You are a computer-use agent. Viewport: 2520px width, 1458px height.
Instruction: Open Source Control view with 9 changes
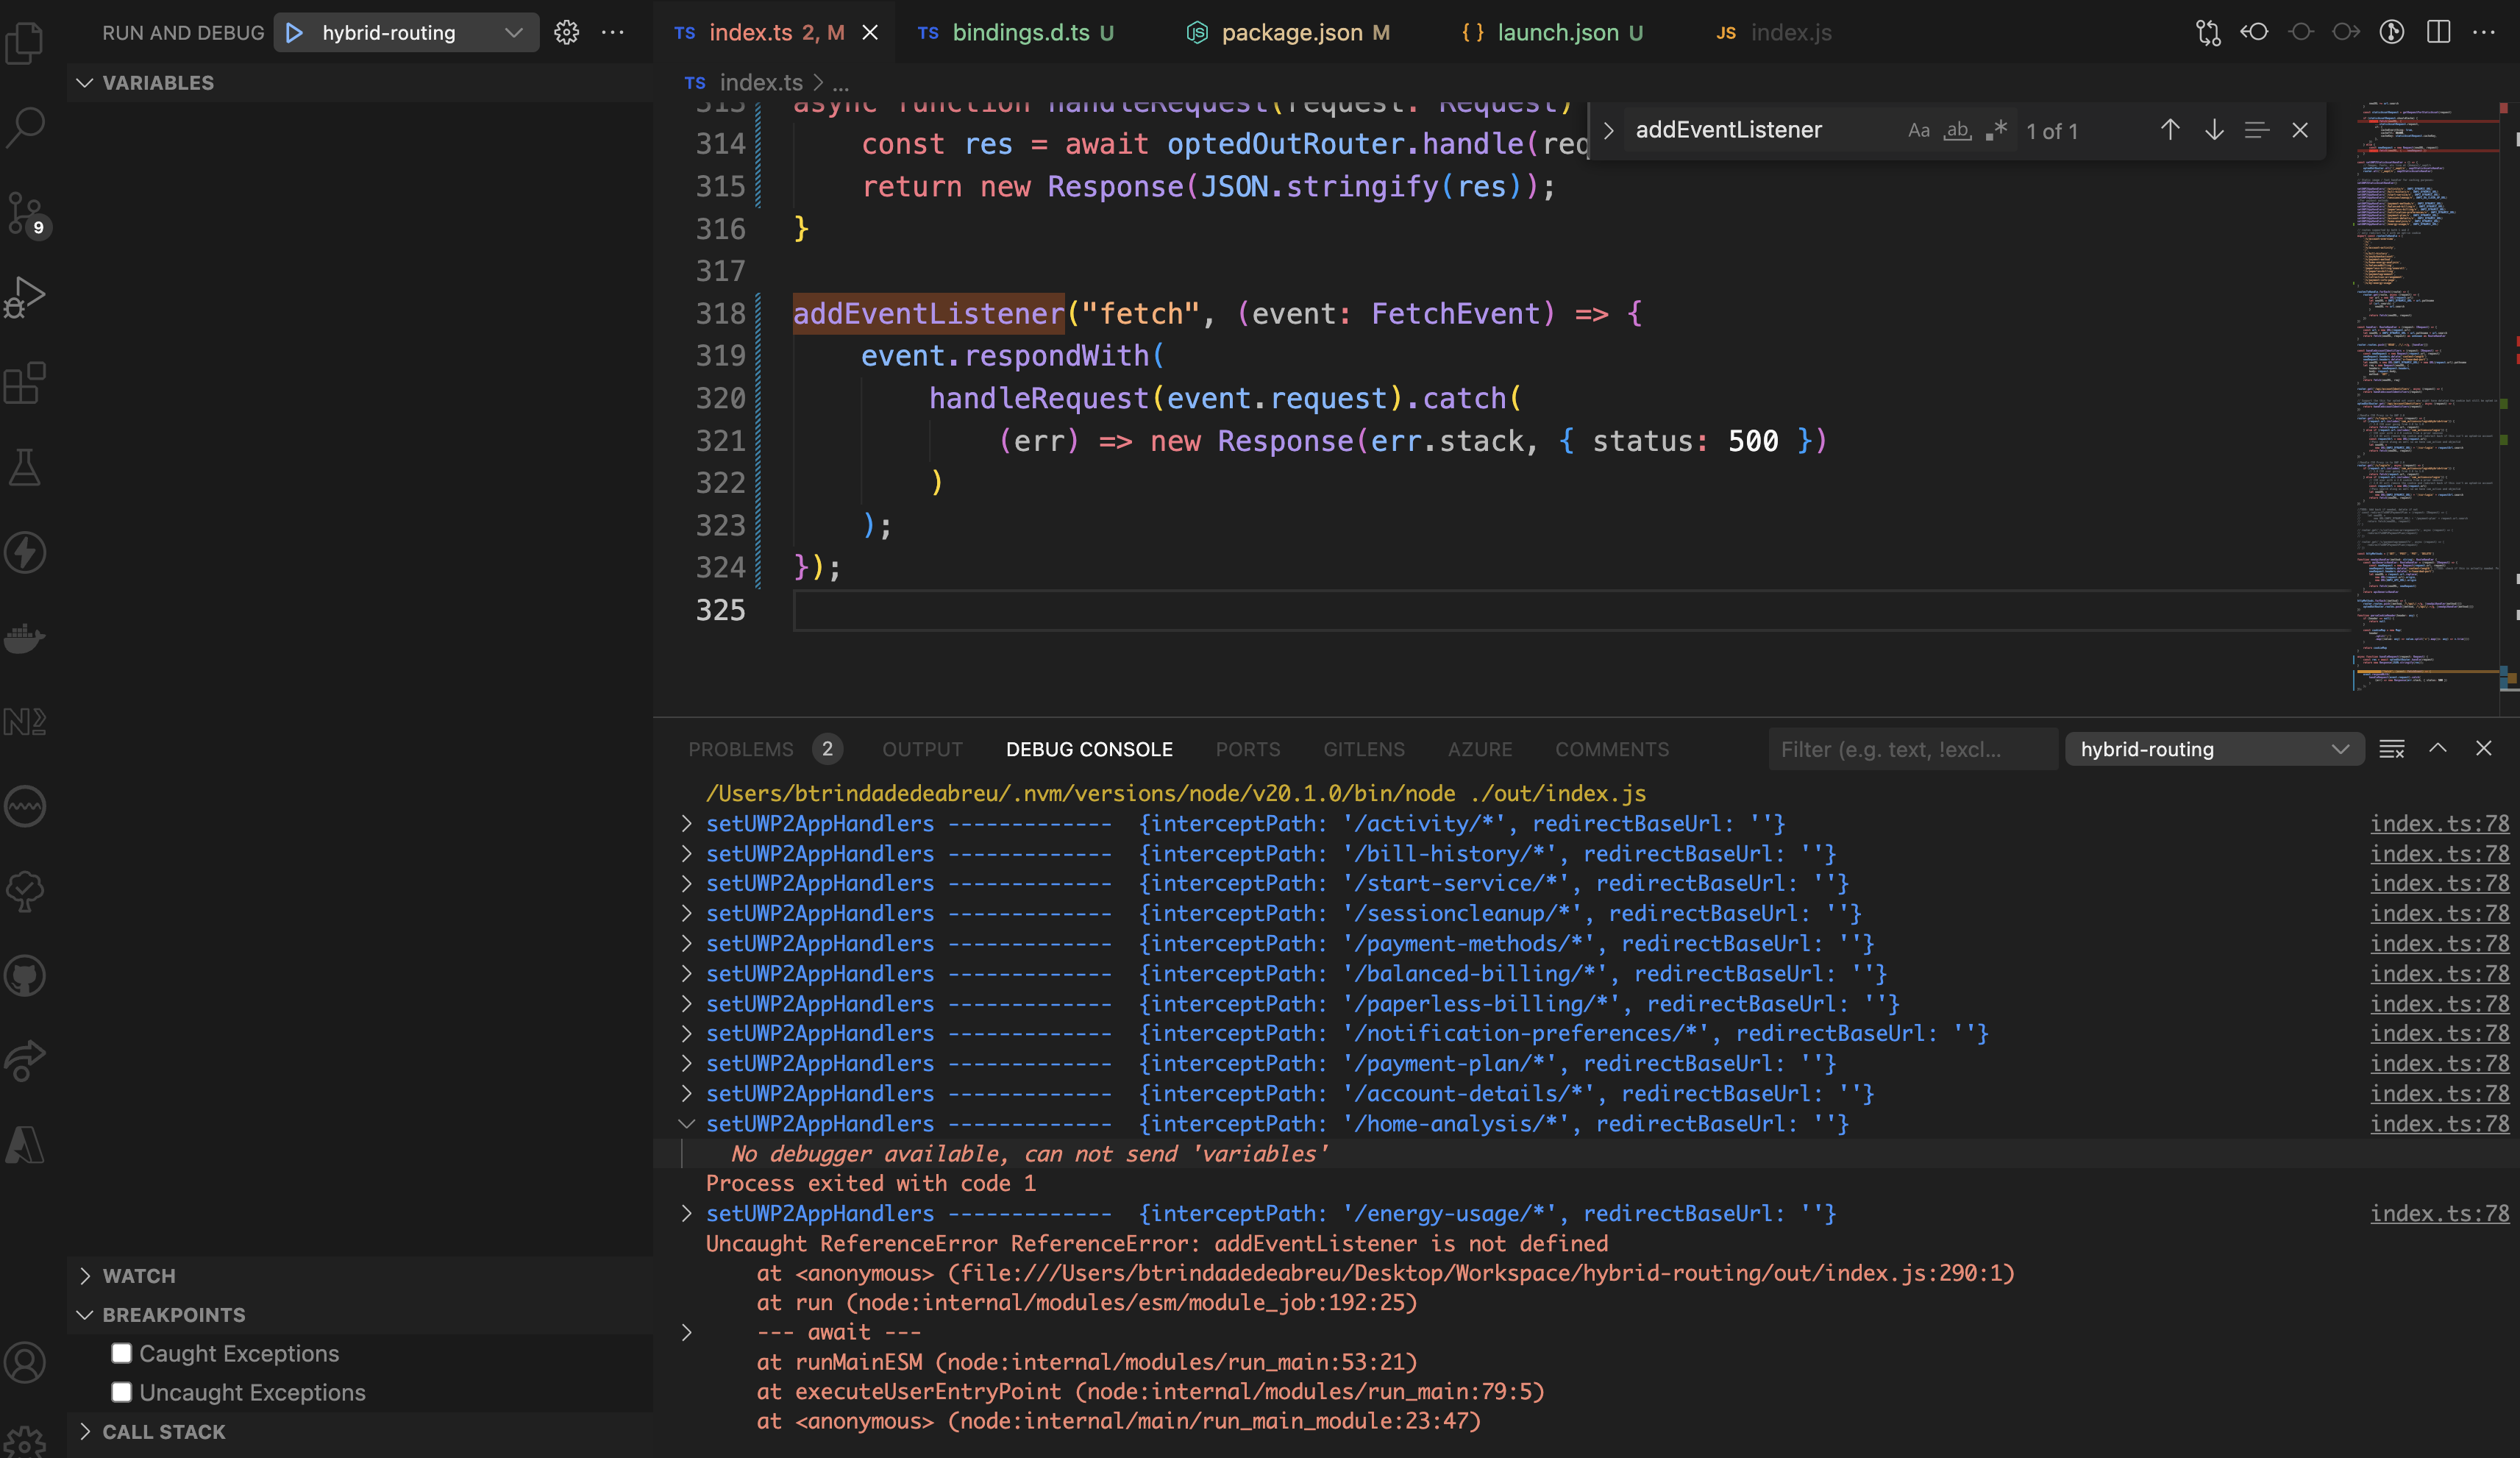(x=25, y=212)
